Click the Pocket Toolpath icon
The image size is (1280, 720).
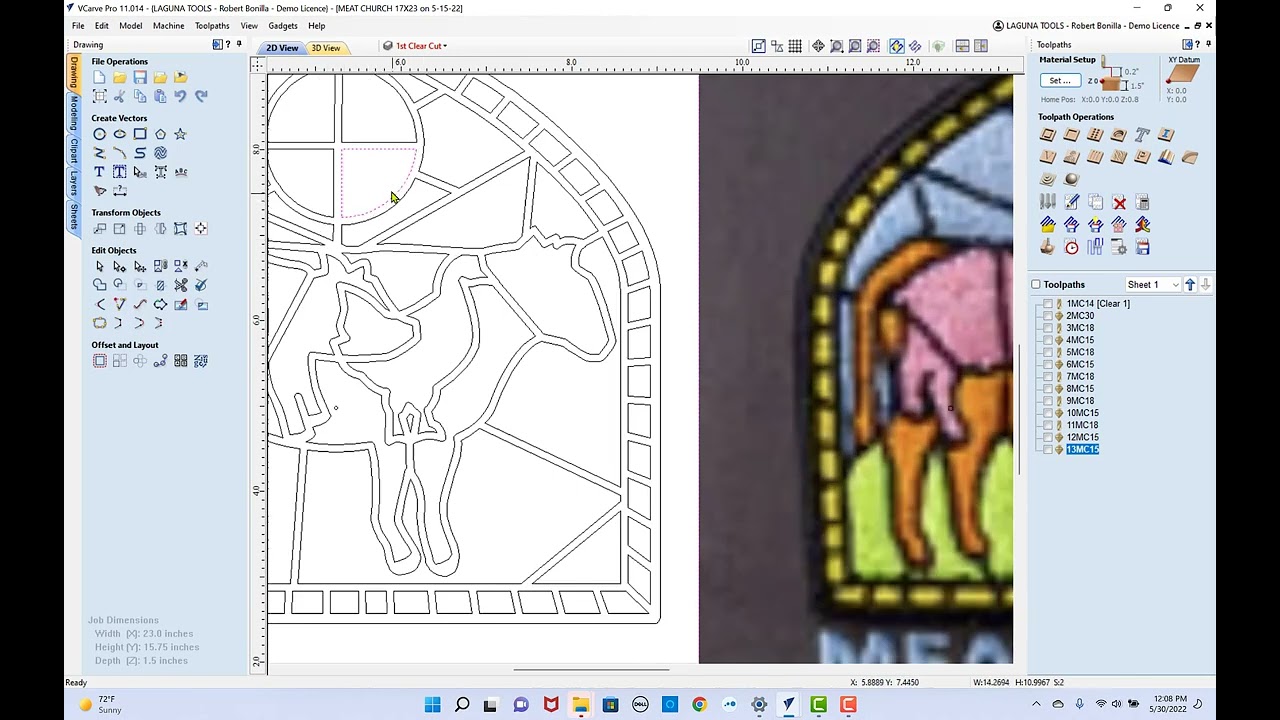pos(1071,134)
